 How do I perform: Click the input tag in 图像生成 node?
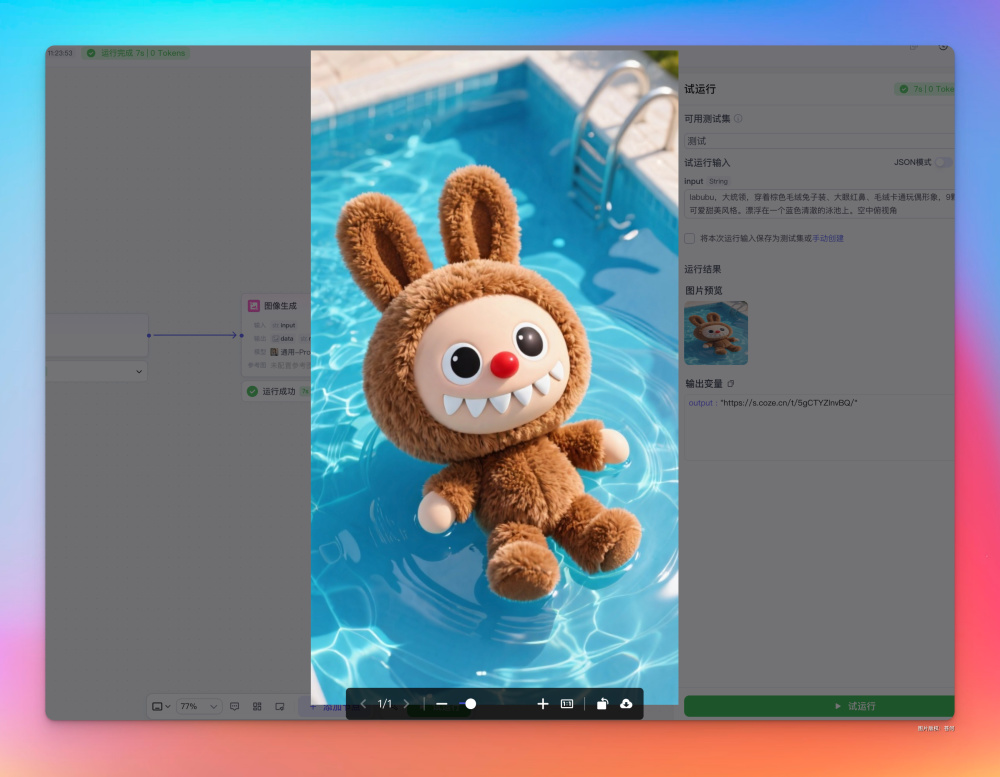click(x=284, y=325)
